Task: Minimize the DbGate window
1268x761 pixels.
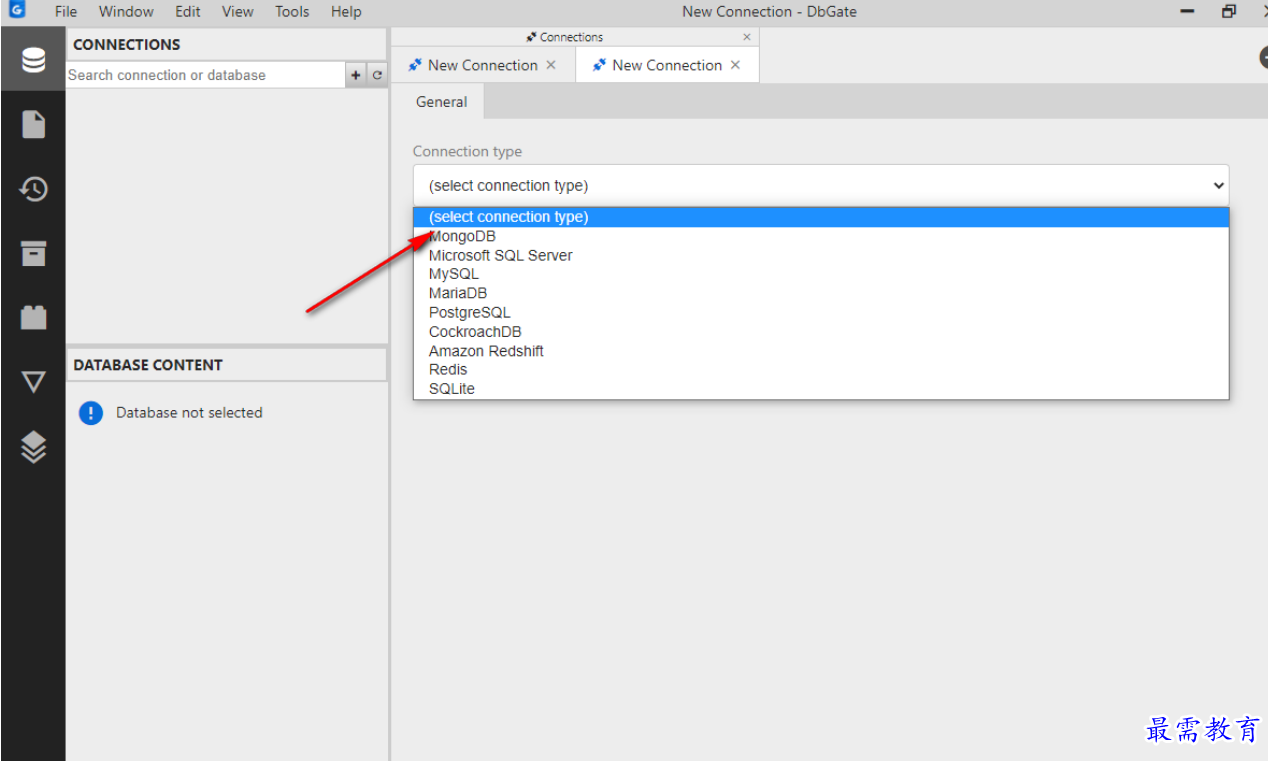Action: tap(1187, 12)
